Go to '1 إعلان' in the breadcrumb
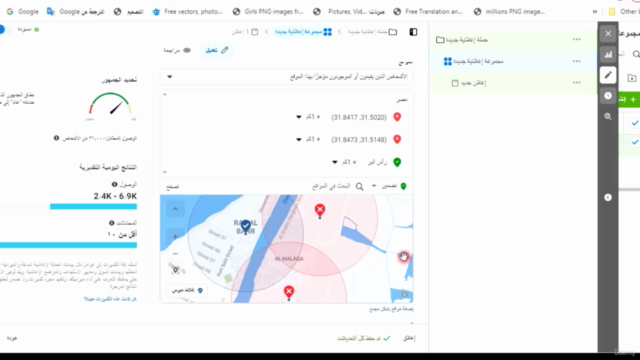 tap(241, 32)
